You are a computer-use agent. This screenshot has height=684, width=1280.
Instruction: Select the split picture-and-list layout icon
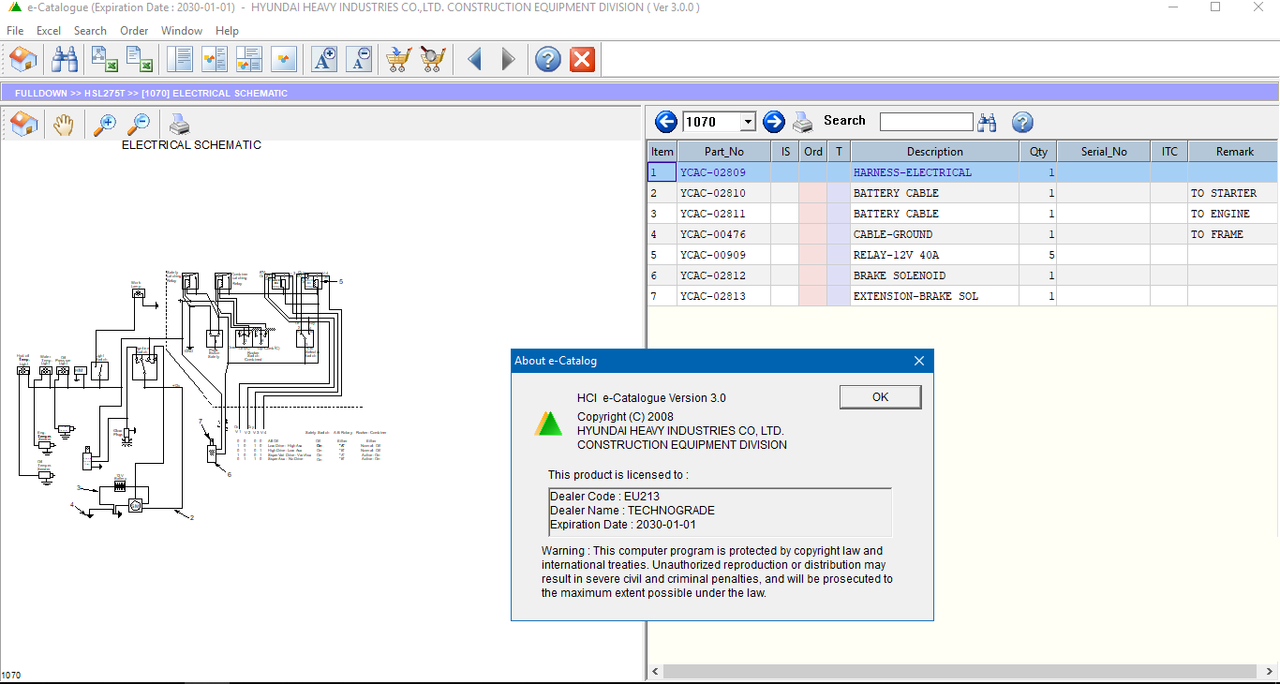click(x=250, y=60)
